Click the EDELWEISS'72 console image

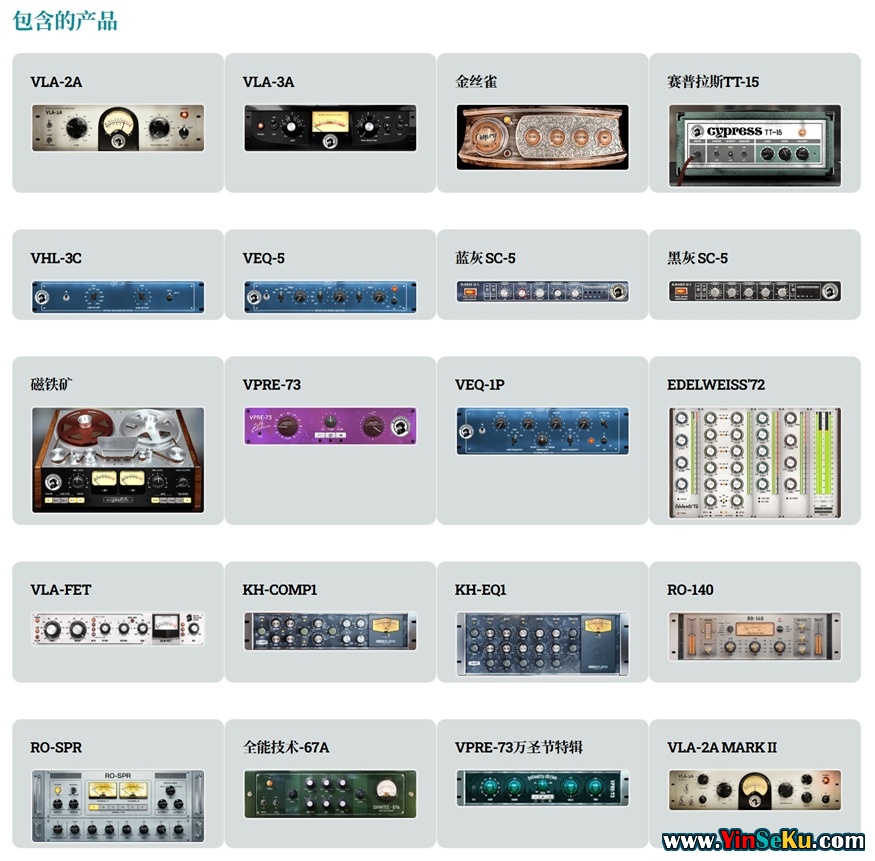(x=755, y=463)
